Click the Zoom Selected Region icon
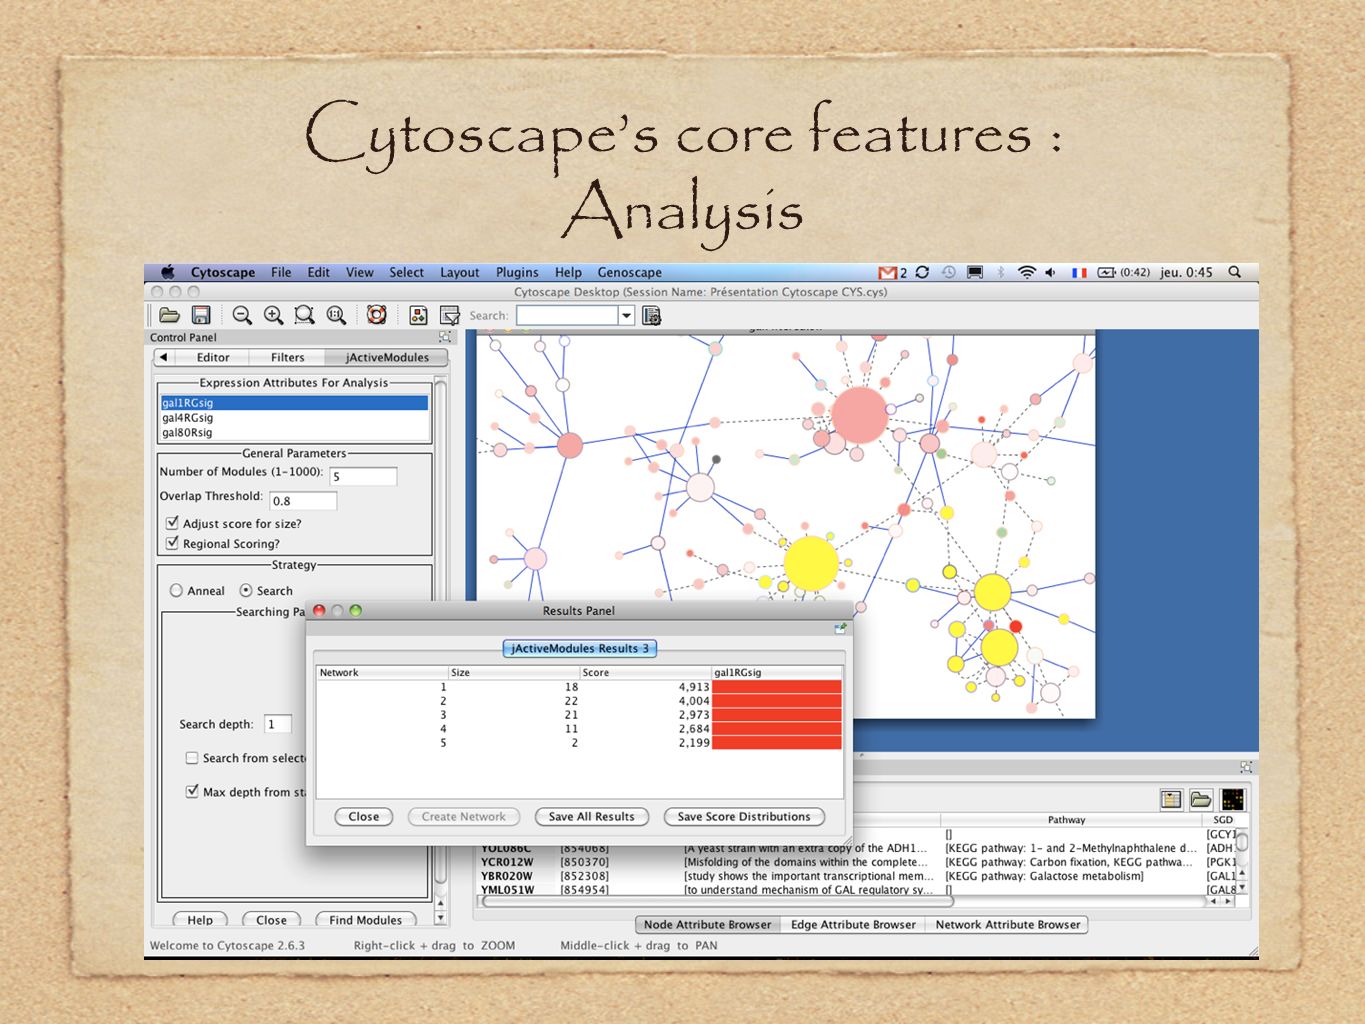The height and width of the screenshot is (1024, 1365). [305, 315]
